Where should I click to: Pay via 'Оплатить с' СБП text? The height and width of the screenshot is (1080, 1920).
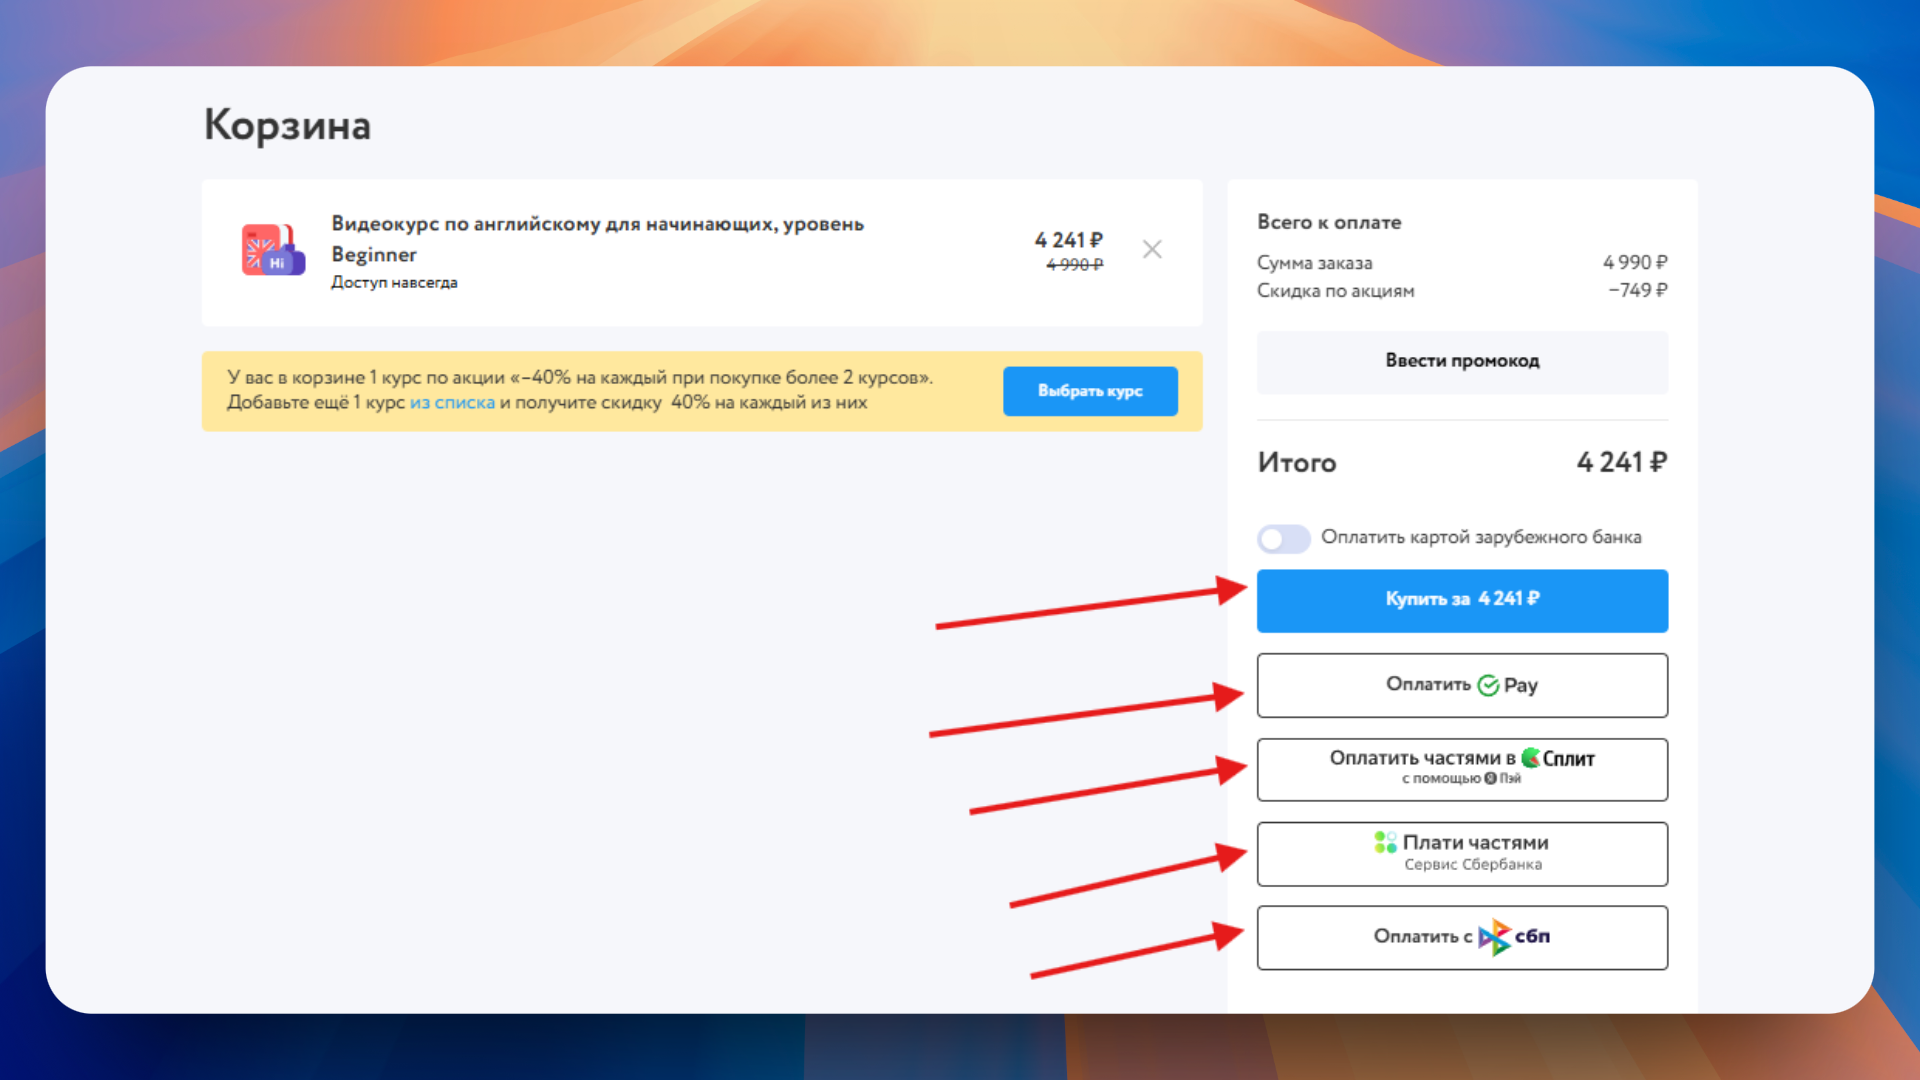1421,937
